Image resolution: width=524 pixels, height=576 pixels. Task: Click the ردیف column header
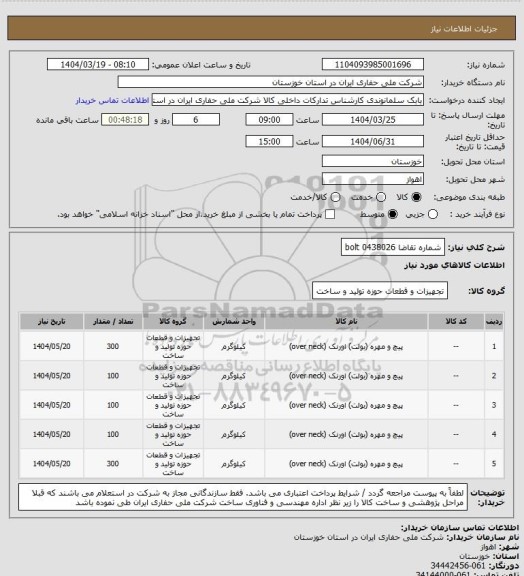coord(494,321)
